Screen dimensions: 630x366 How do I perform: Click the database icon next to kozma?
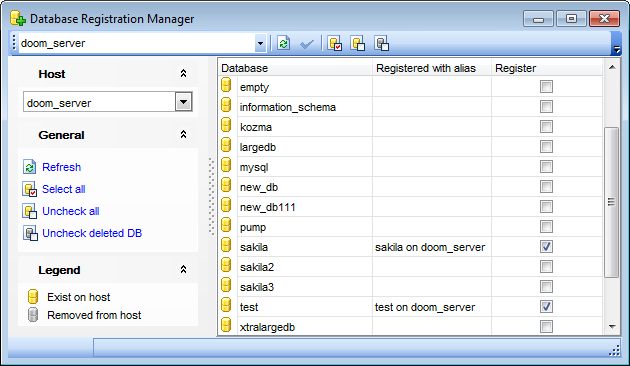226,125
